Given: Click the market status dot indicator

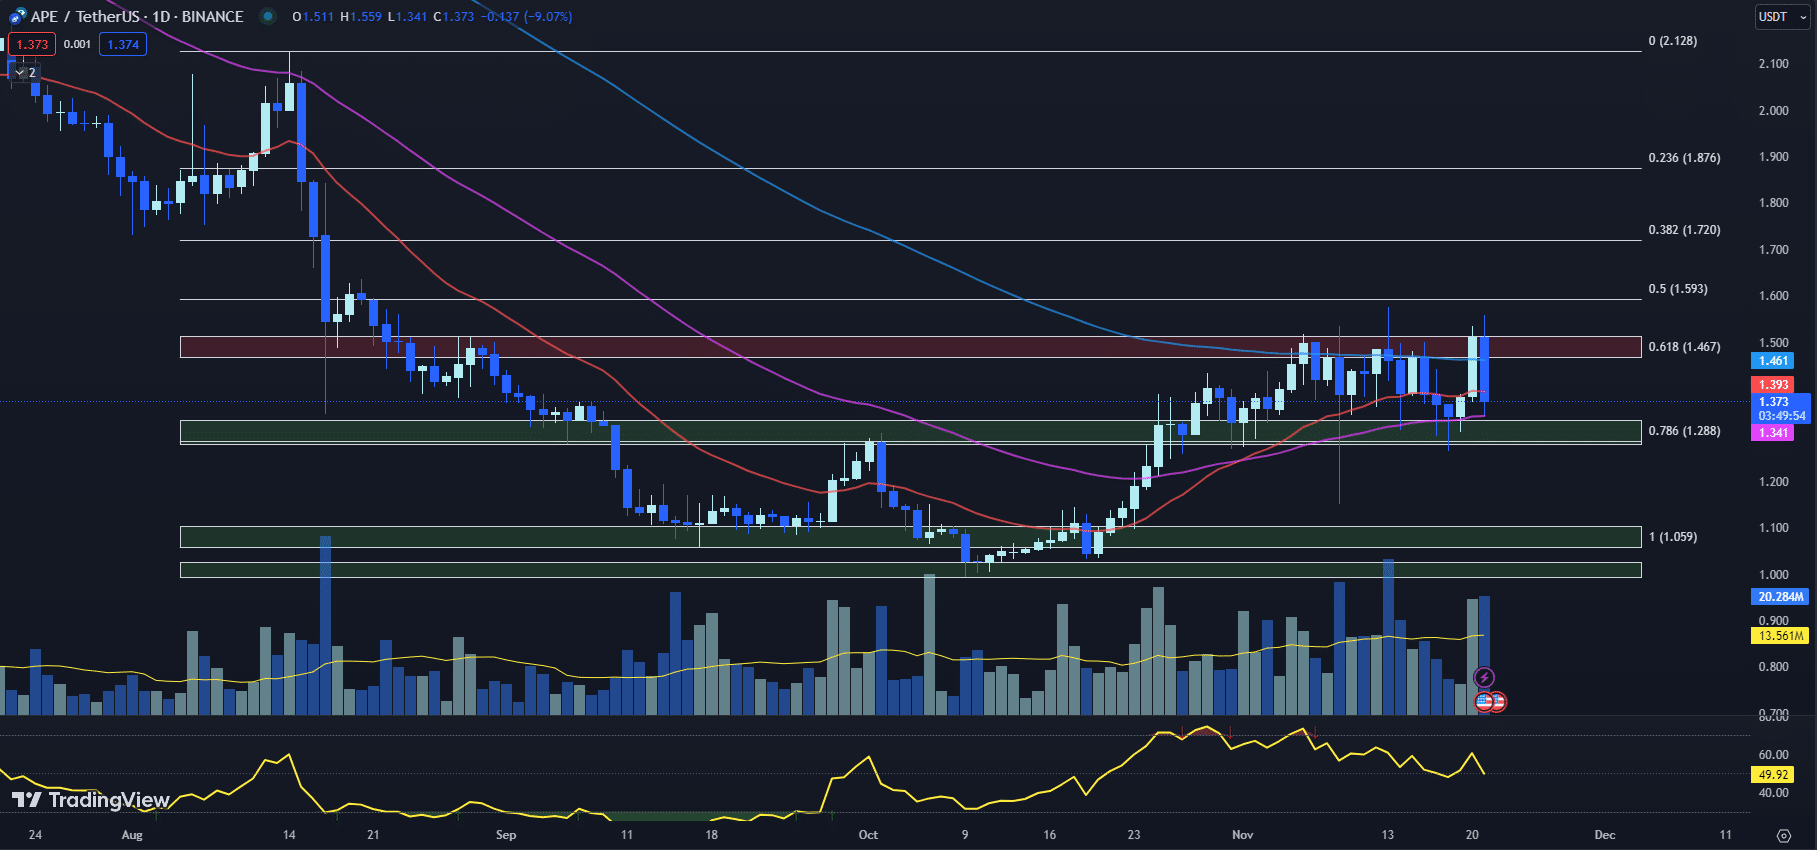Looking at the screenshot, I should pos(267,16).
